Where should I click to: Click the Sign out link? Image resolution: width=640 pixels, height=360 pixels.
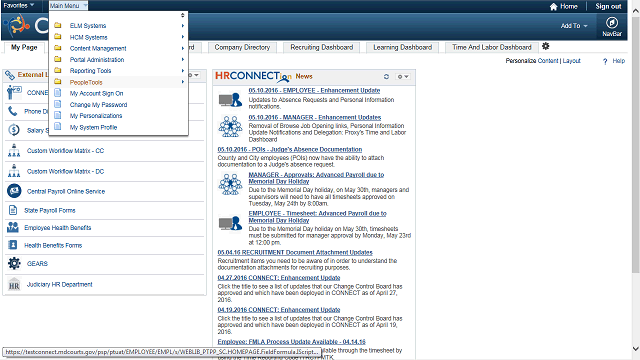tap(608, 7)
